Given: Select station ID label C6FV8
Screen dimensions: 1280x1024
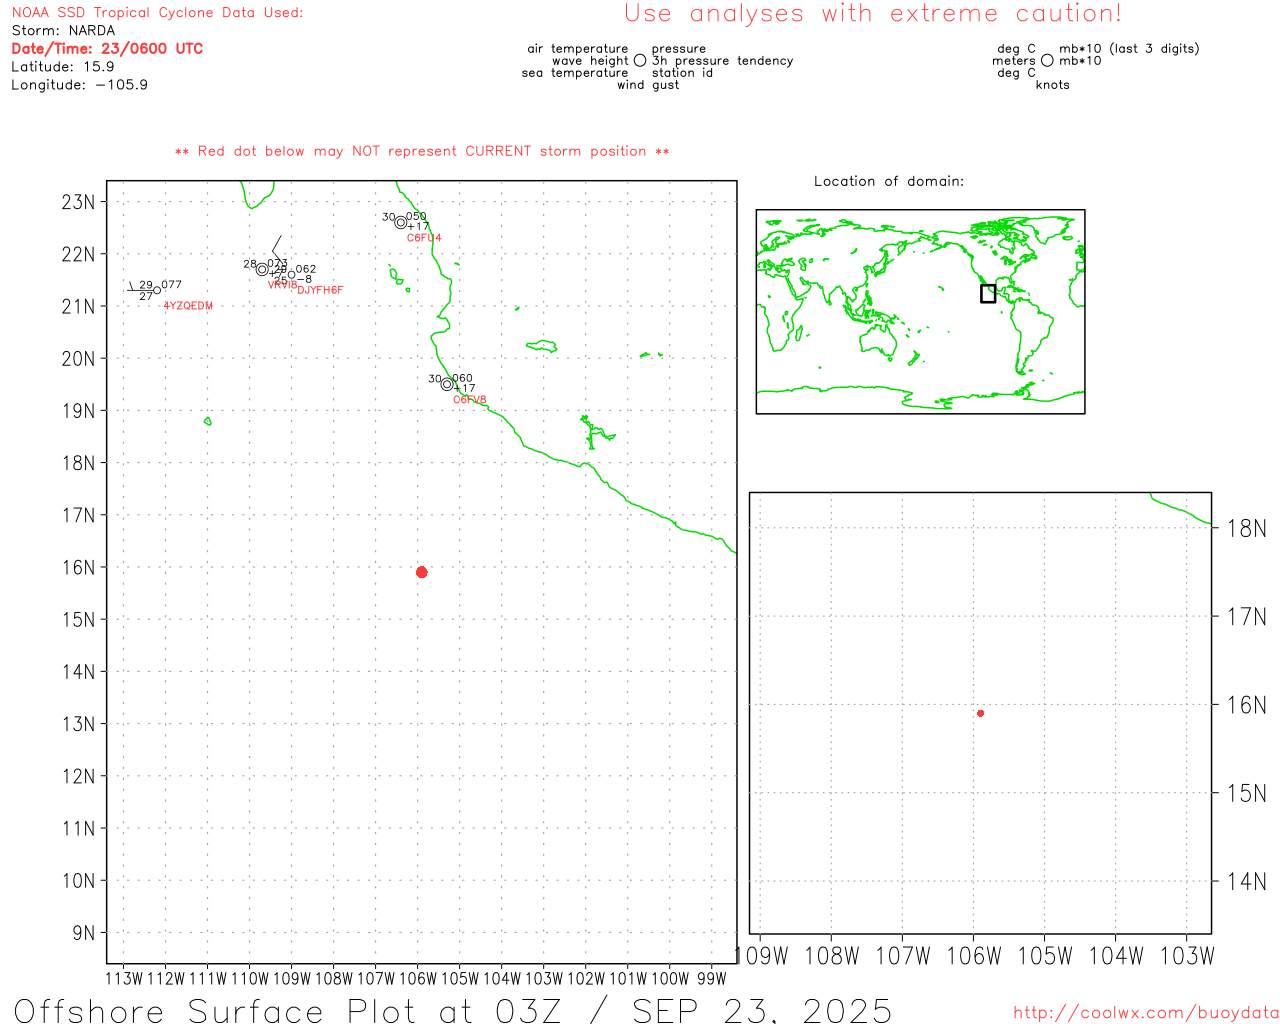Looking at the screenshot, I should pyautogui.click(x=470, y=400).
